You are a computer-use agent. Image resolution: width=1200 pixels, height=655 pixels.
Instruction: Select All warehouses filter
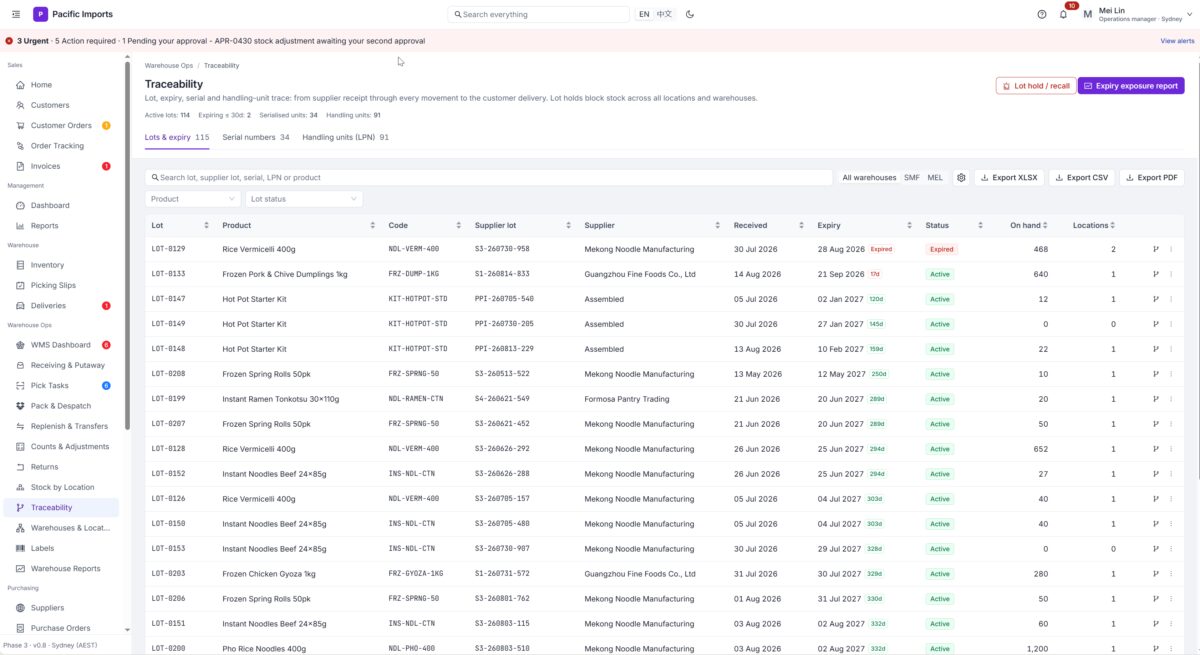[x=869, y=178]
